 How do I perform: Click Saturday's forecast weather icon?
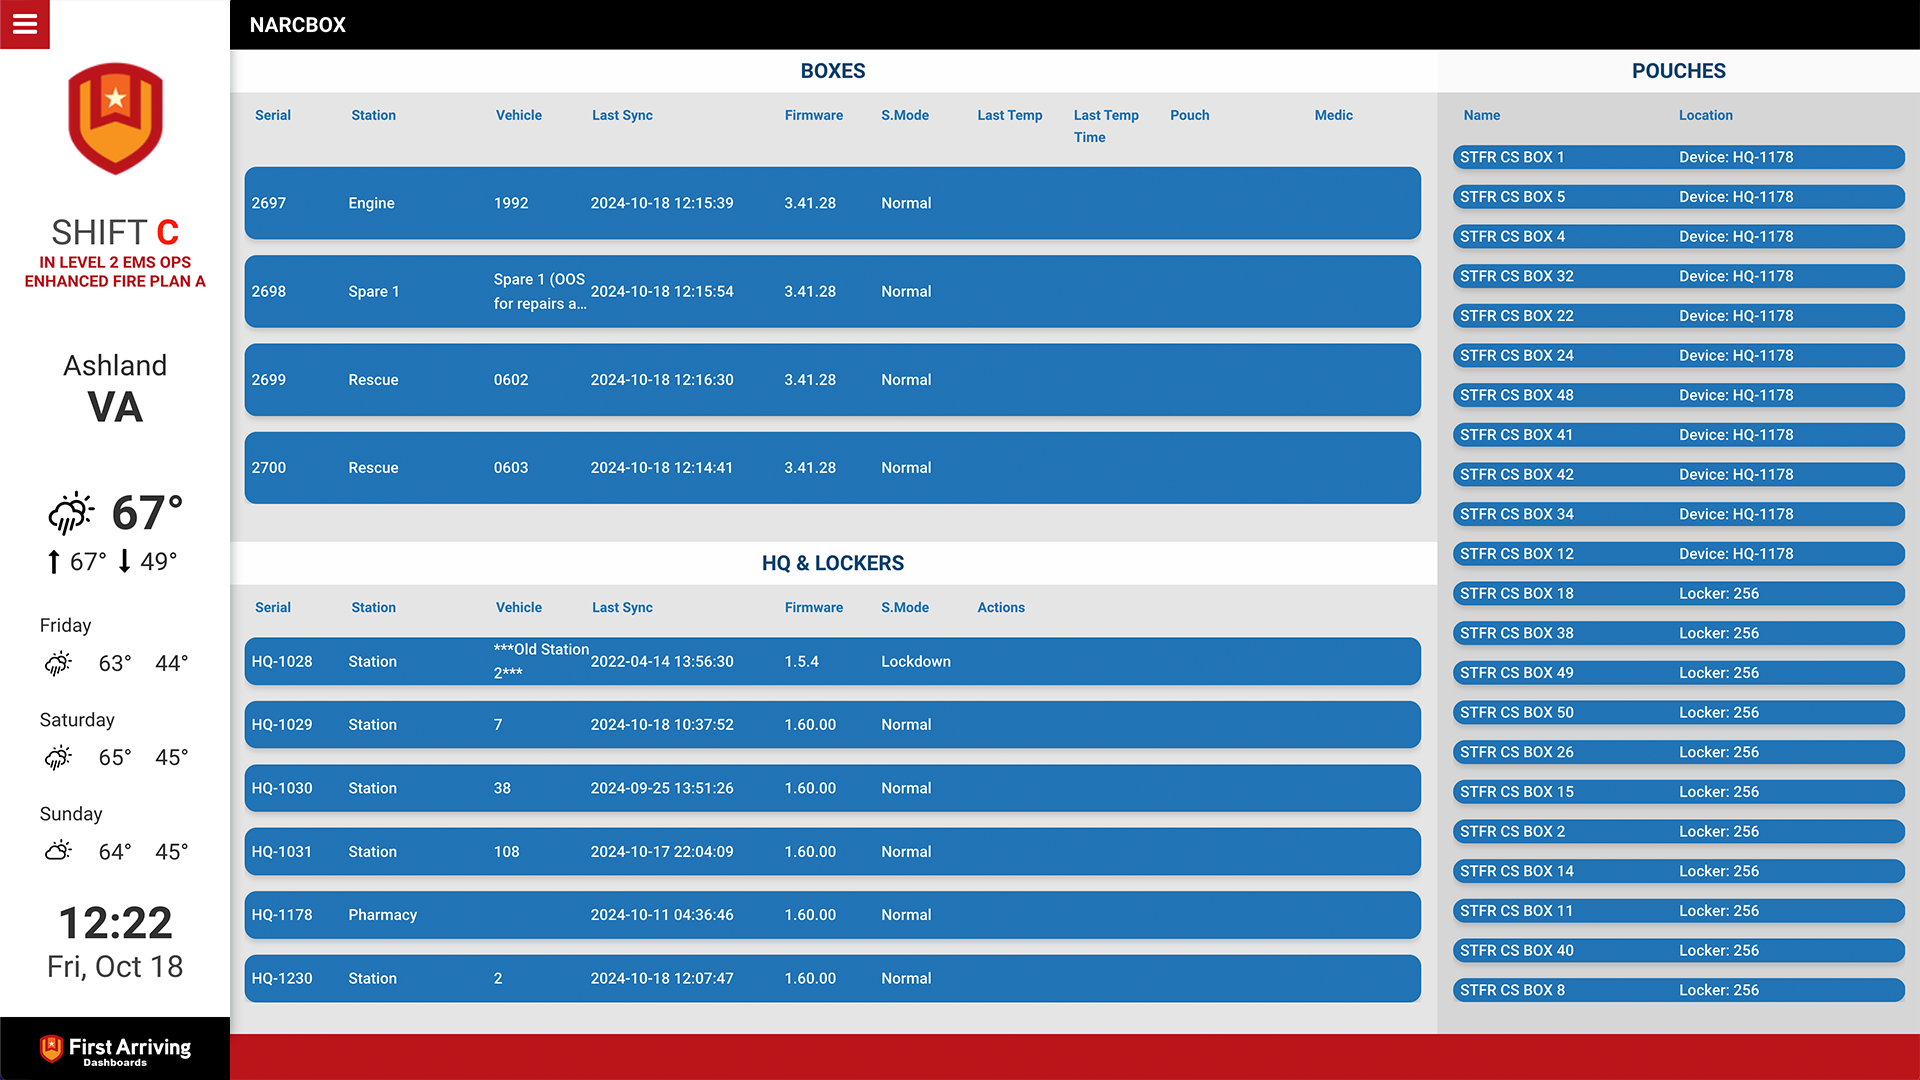(59, 758)
